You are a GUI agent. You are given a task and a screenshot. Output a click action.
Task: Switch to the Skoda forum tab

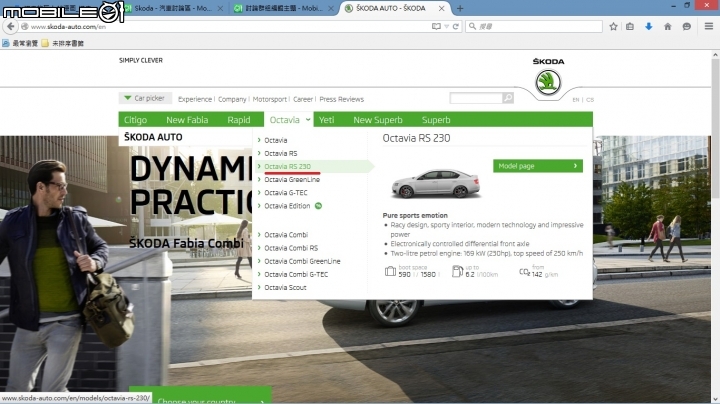point(173,8)
